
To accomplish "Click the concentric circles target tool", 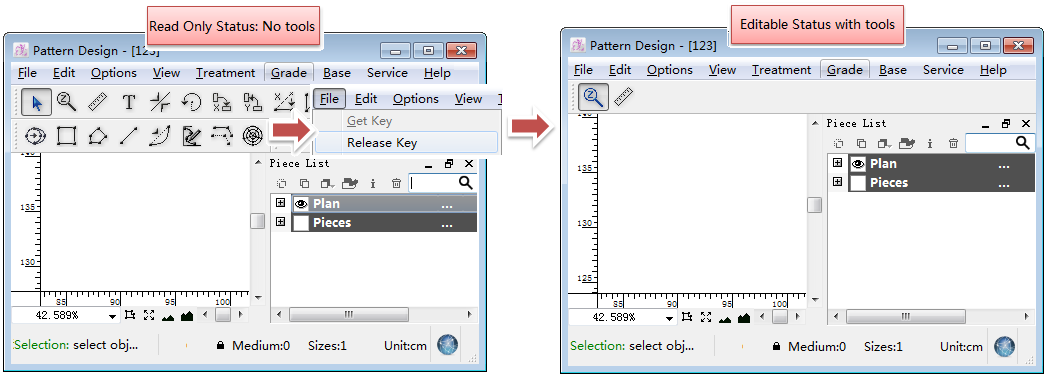I will (252, 136).
